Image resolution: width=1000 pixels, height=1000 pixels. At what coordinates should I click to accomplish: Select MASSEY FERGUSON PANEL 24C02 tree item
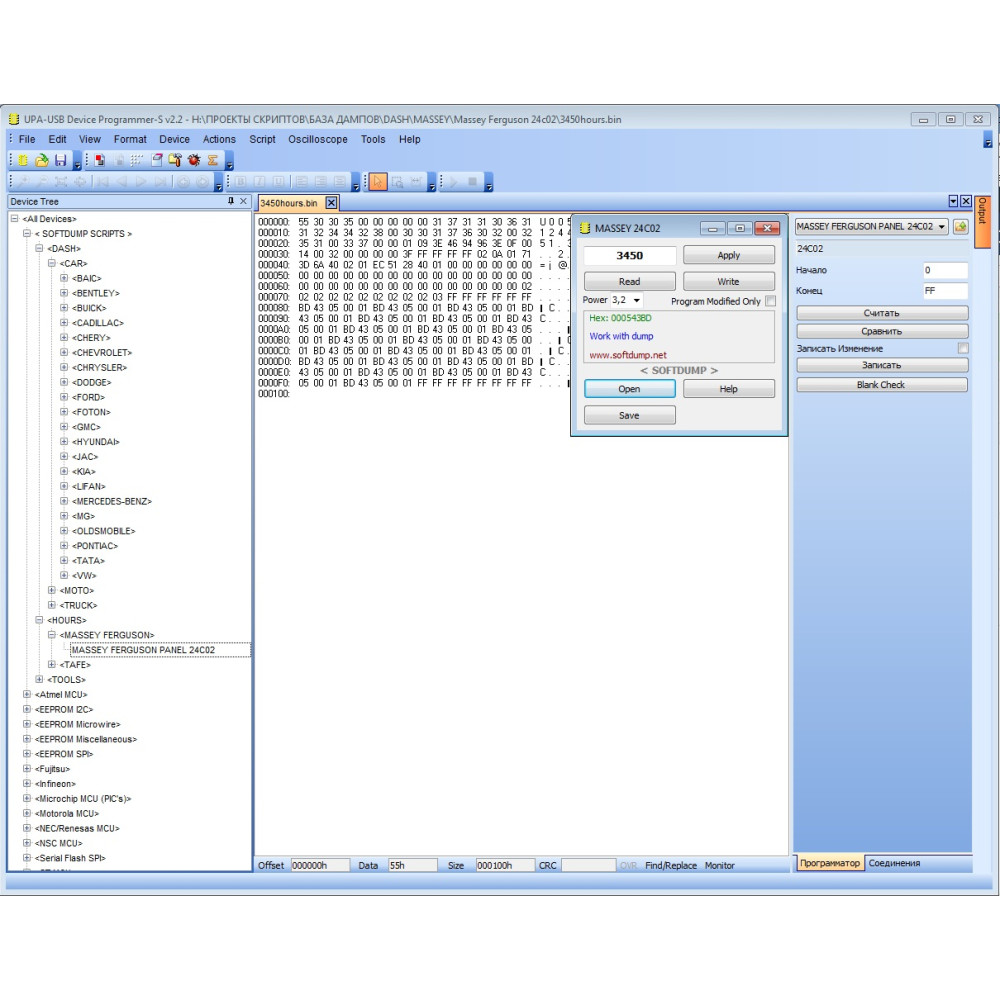click(x=143, y=649)
